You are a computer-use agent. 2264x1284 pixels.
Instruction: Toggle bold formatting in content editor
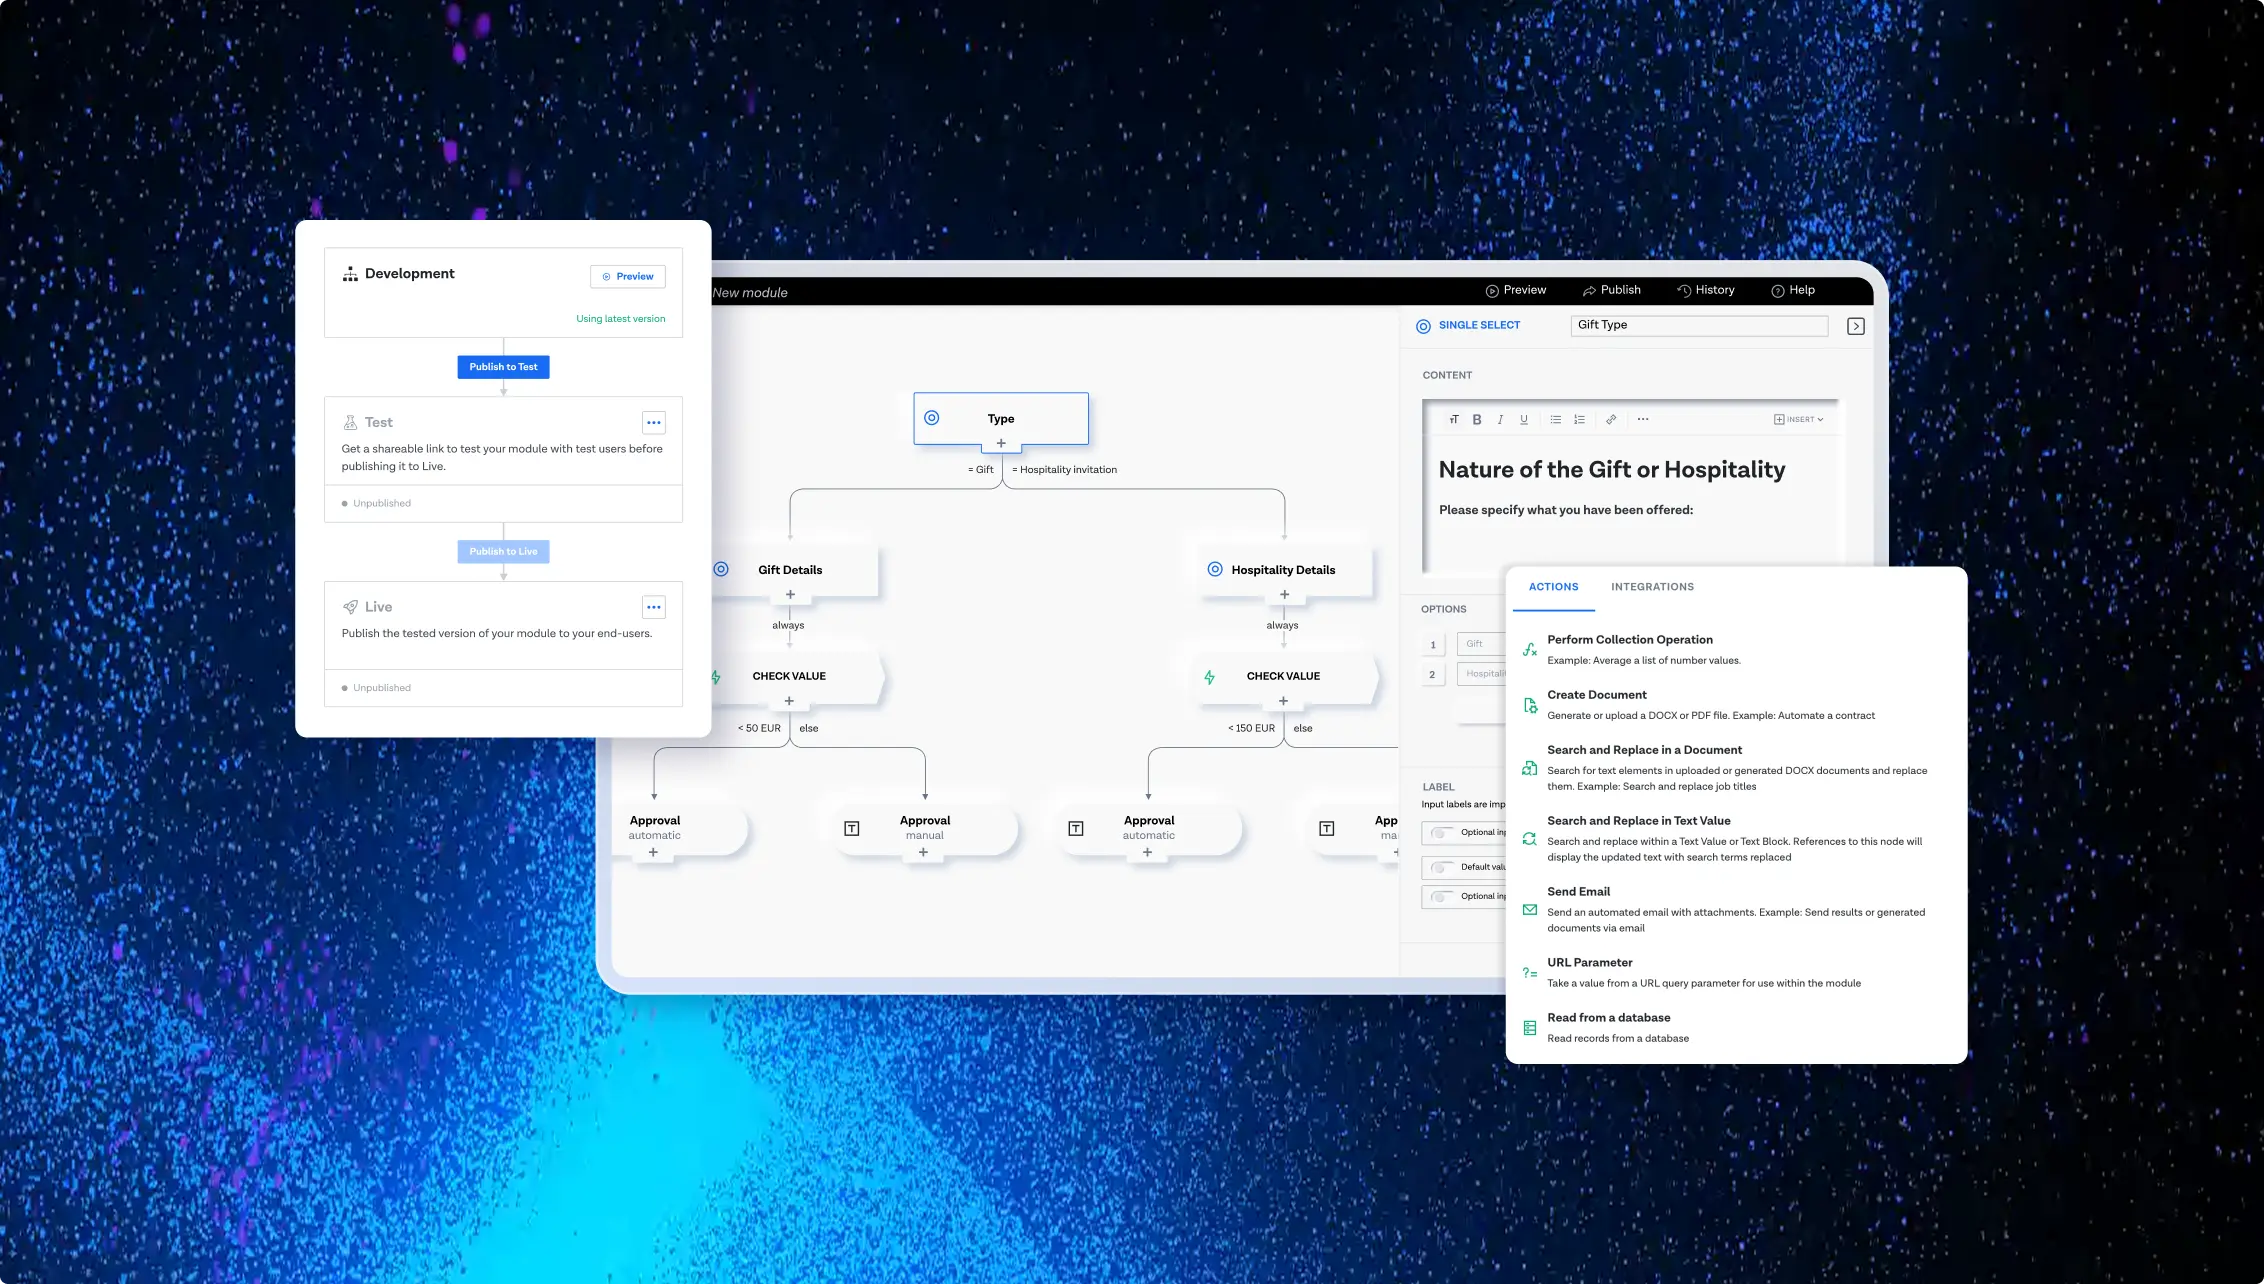click(1477, 420)
